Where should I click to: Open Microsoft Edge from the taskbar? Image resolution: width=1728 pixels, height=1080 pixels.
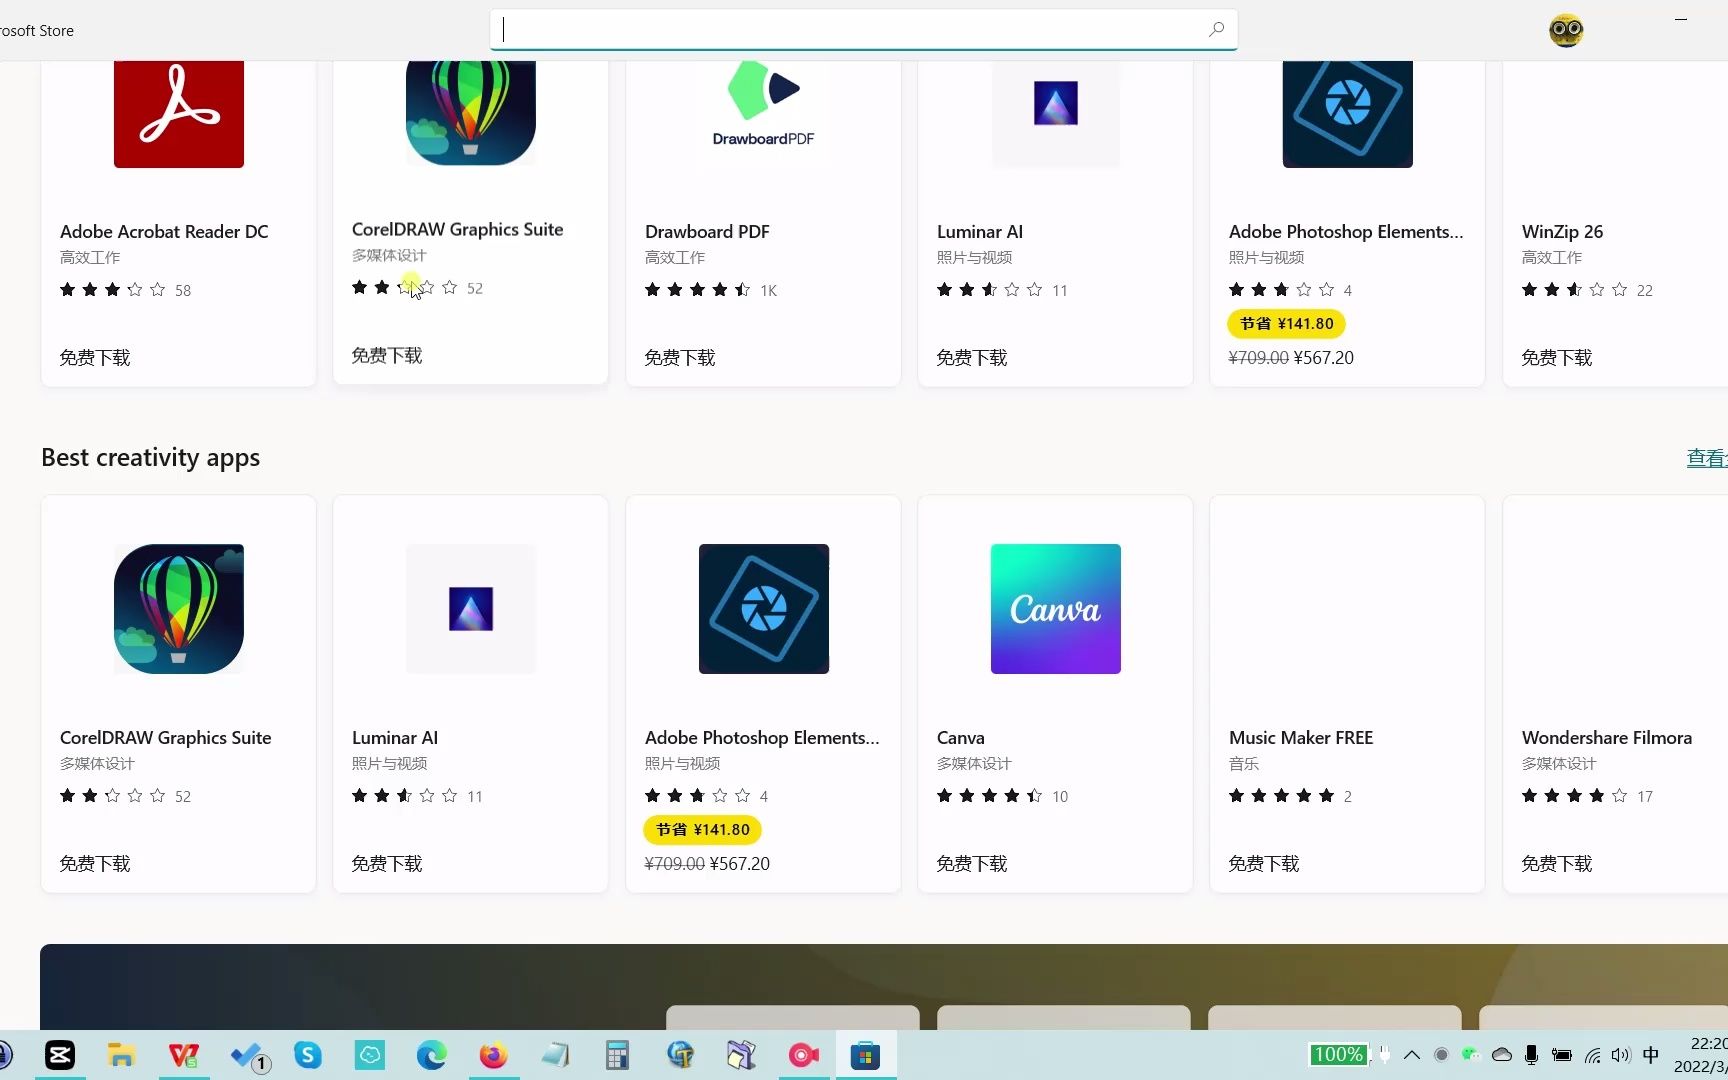pyautogui.click(x=432, y=1055)
